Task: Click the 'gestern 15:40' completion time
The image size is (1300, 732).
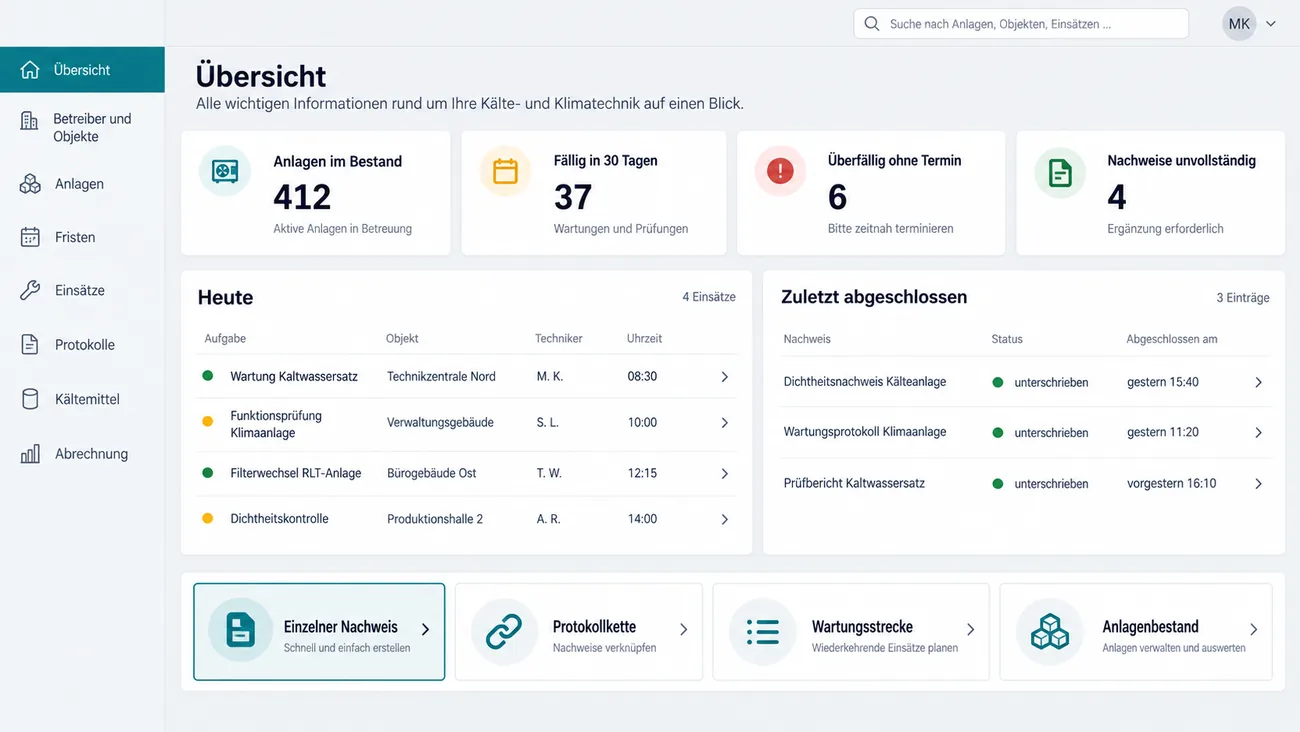Action: [x=1163, y=382]
